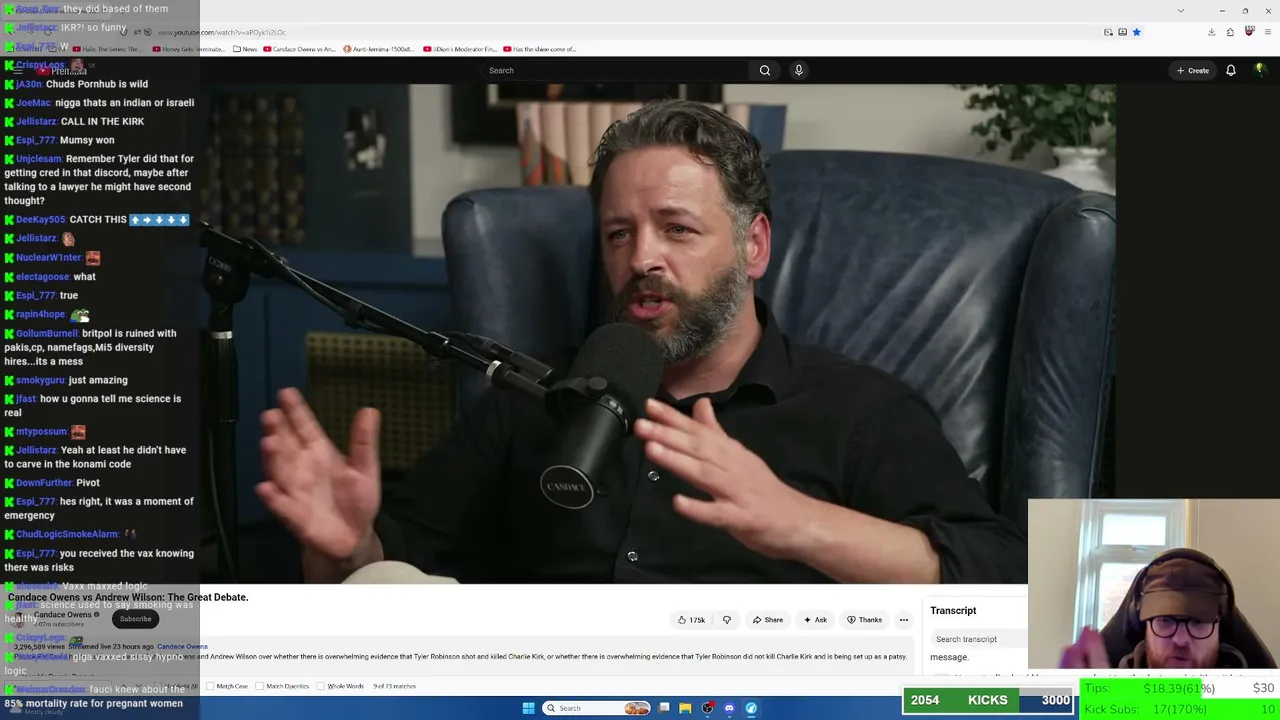Image resolution: width=1280 pixels, height=720 pixels.
Task: Open the browser extensions puzzle icon
Action: click(1231, 32)
